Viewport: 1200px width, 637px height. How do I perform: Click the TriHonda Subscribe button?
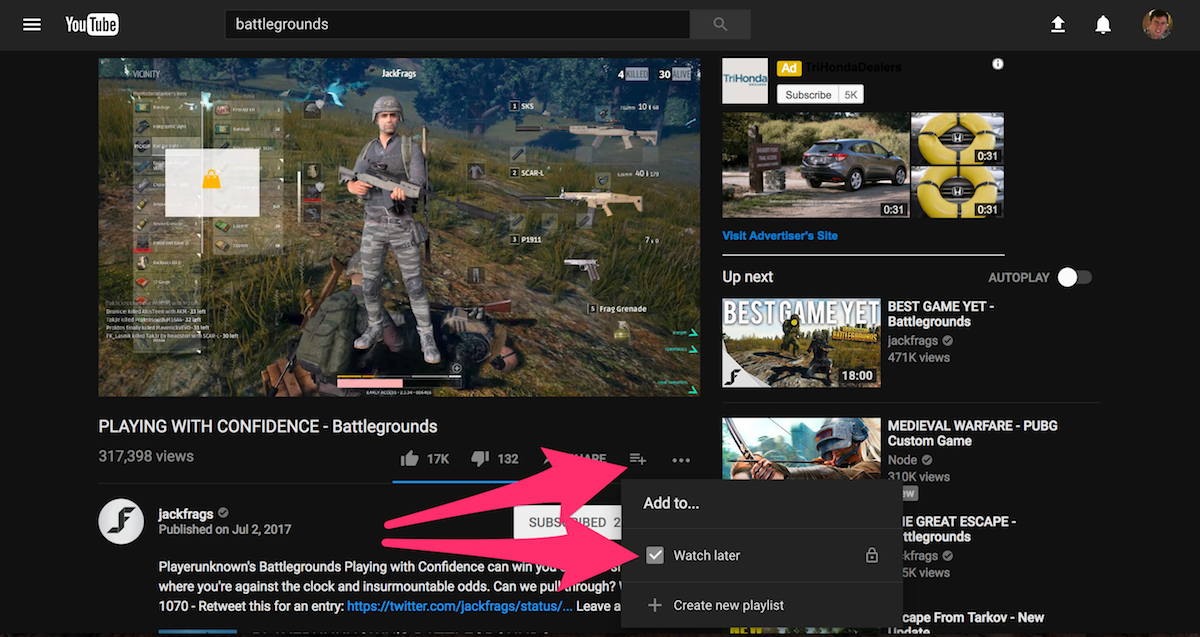[808, 95]
